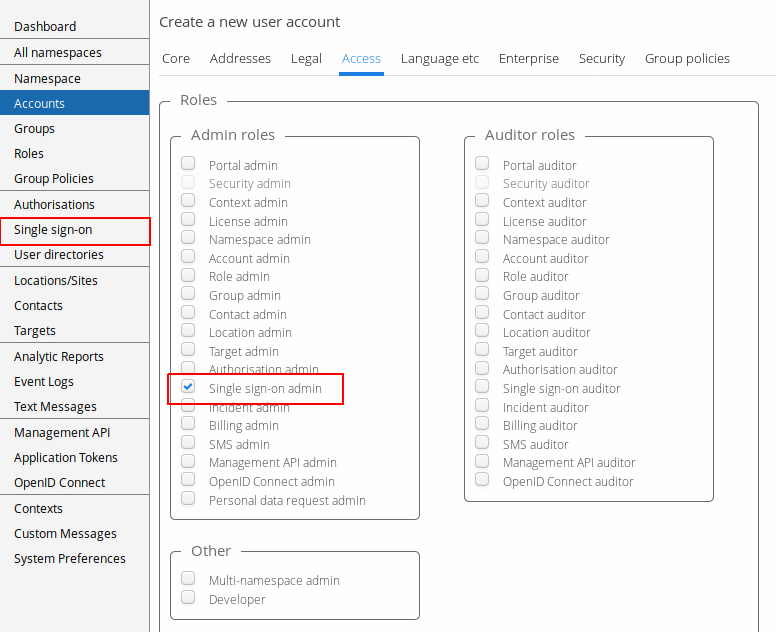Select Accounts in the left navigation
Viewport: 776px width, 632px height.
coord(40,104)
